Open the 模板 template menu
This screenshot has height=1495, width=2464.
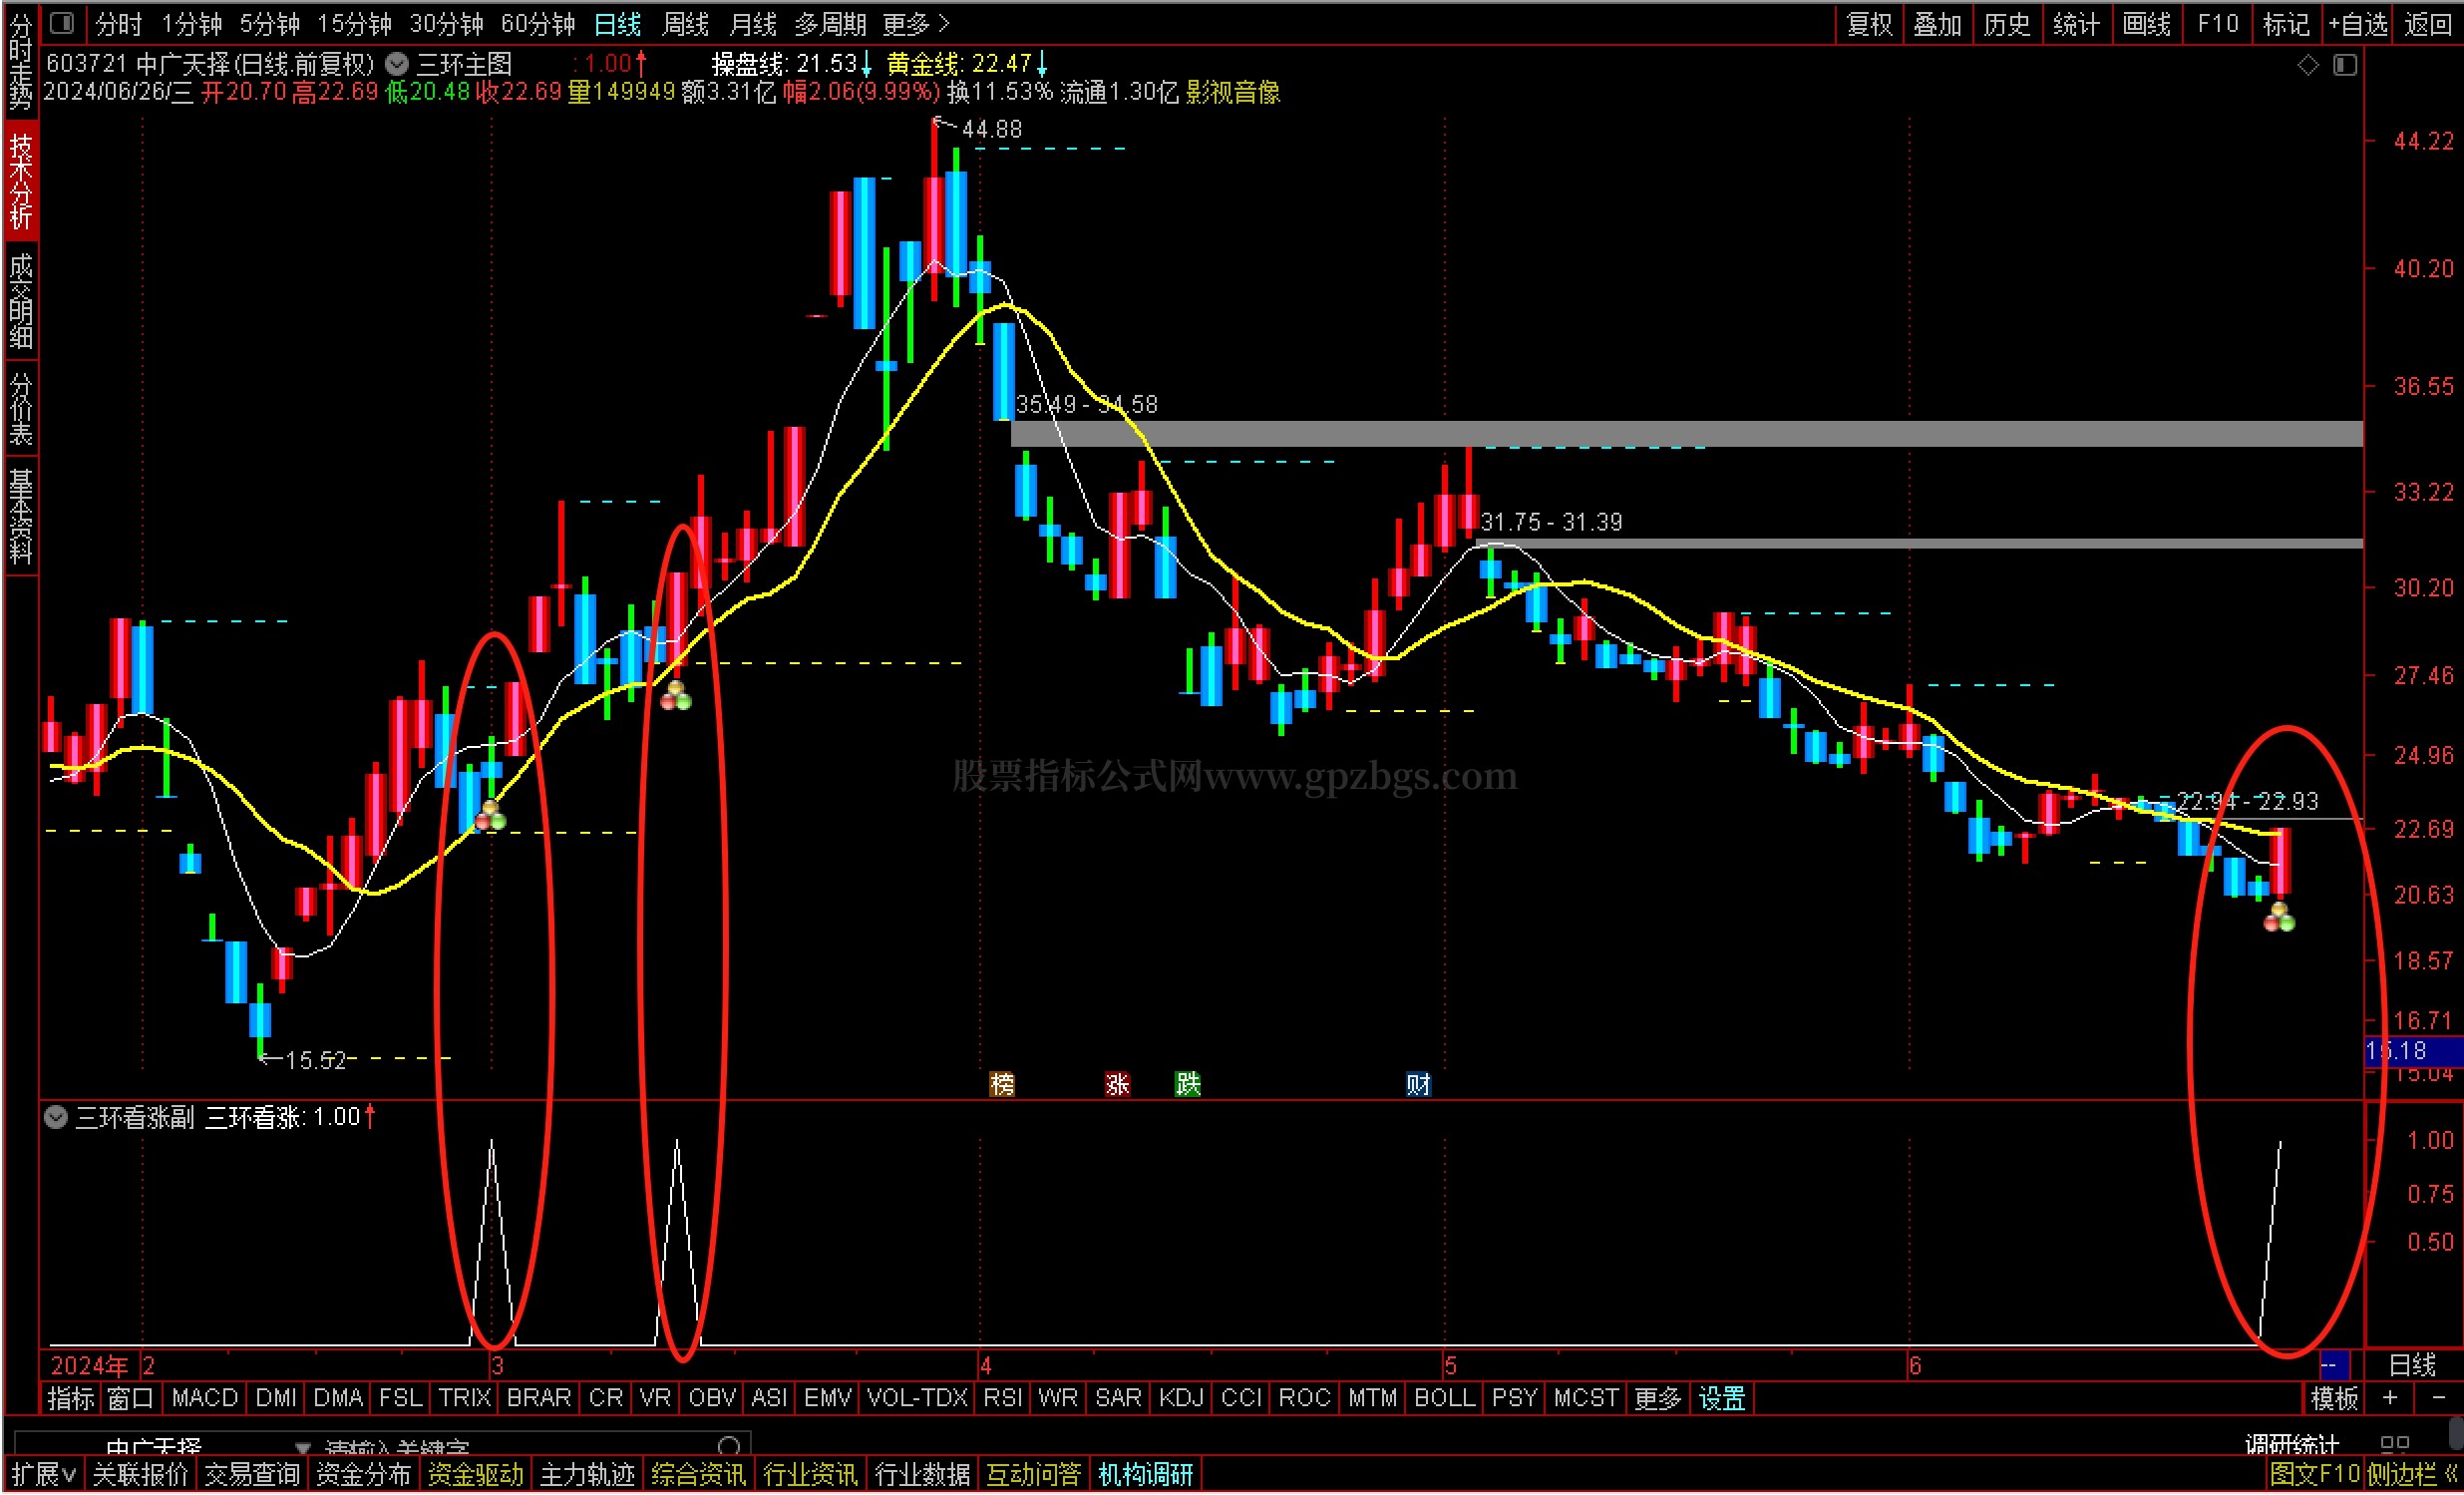[x=2334, y=1398]
